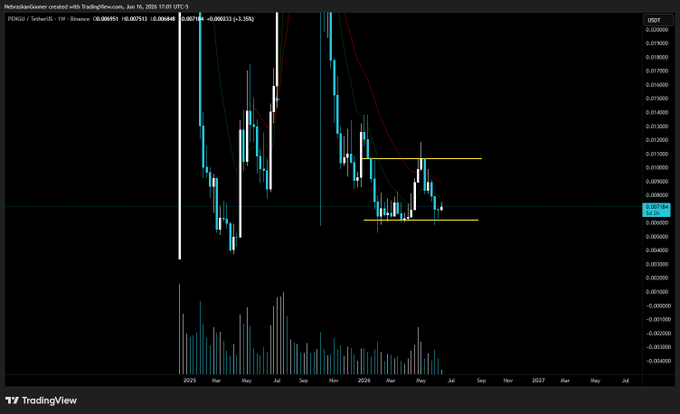Click the TradingView logo at bottom left
Screen dimensions: 680x414
[41, 400]
